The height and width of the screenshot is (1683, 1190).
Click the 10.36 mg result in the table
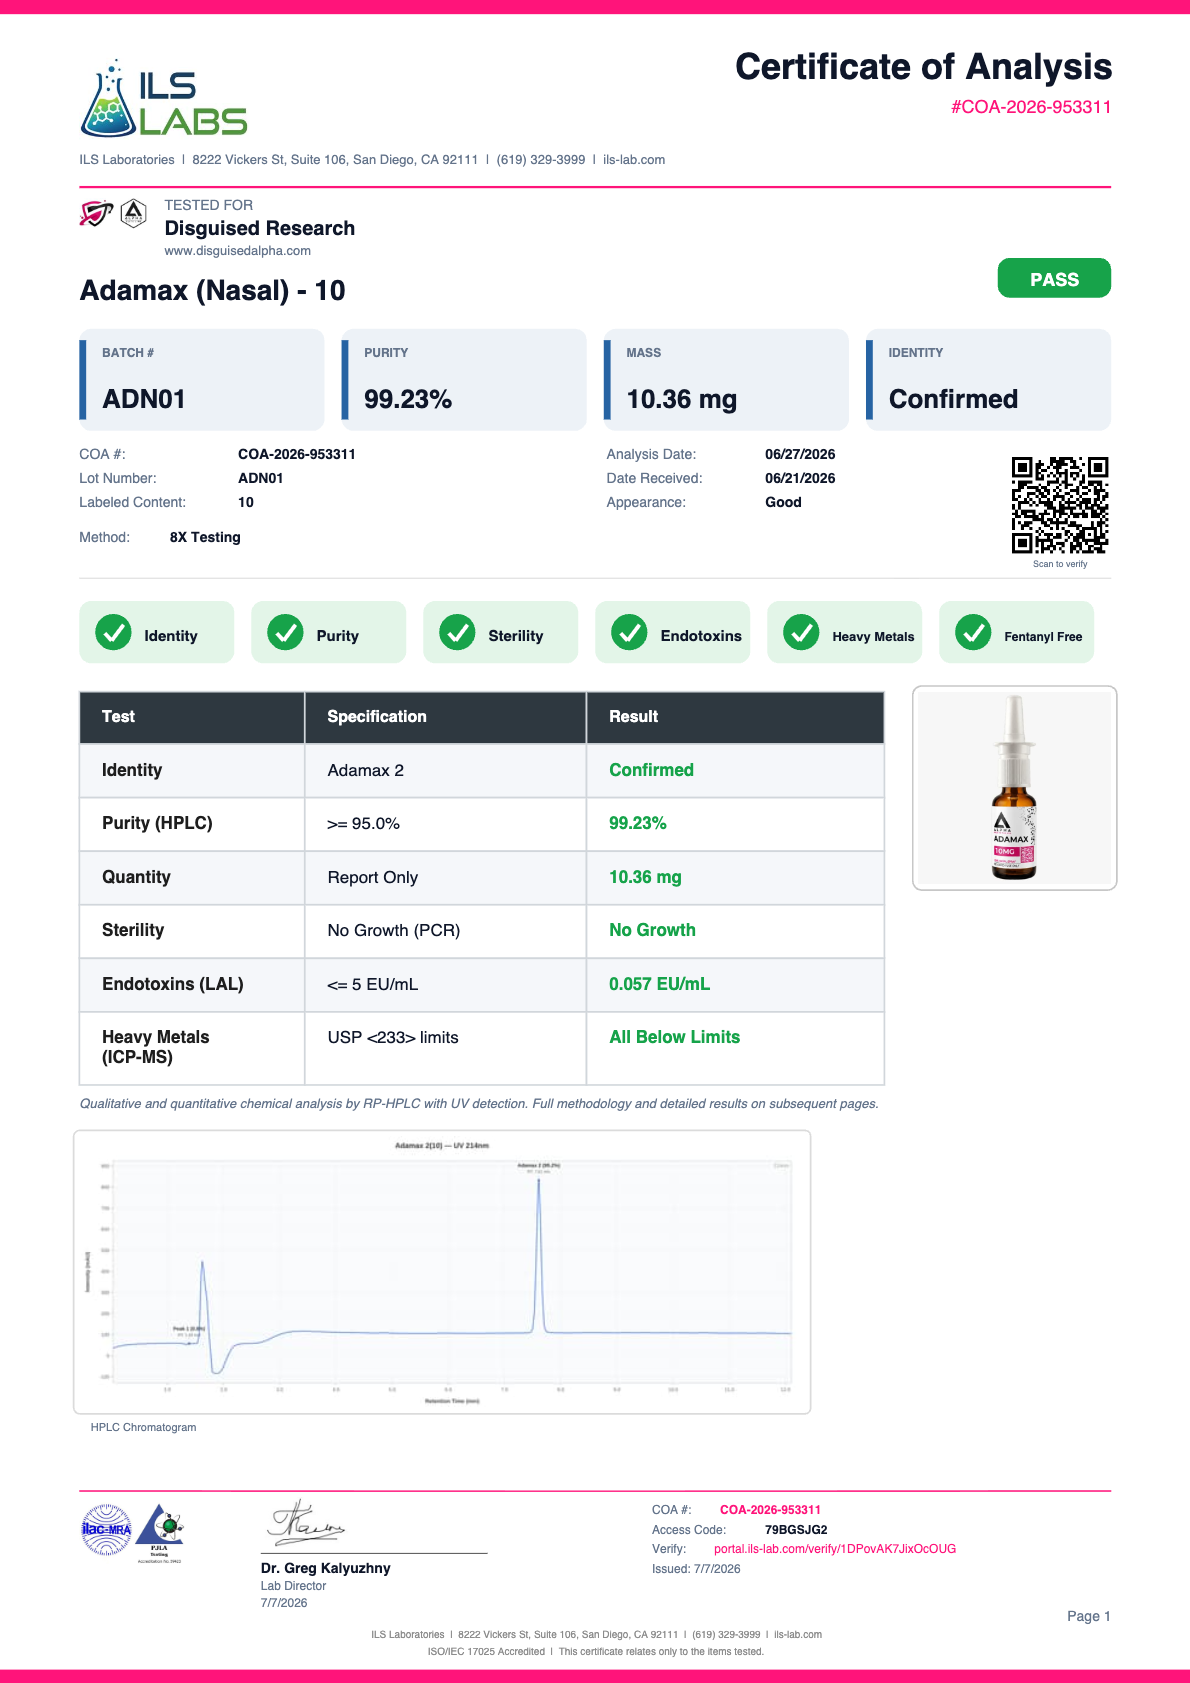[x=645, y=877]
